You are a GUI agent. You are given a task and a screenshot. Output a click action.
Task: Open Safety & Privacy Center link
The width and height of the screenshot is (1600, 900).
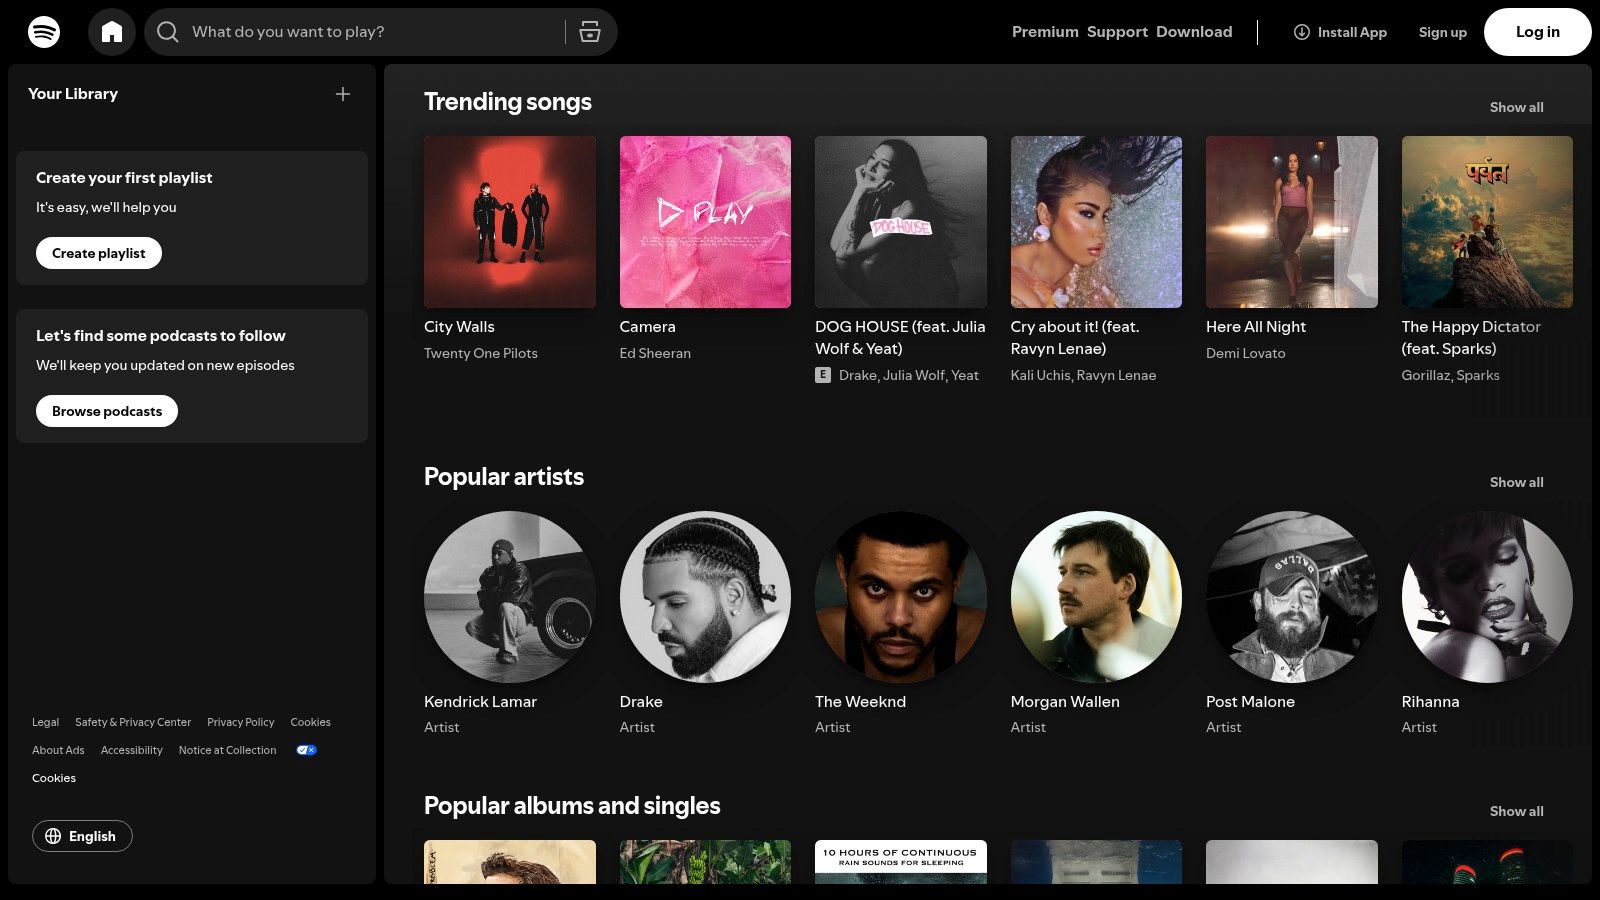[133, 722]
